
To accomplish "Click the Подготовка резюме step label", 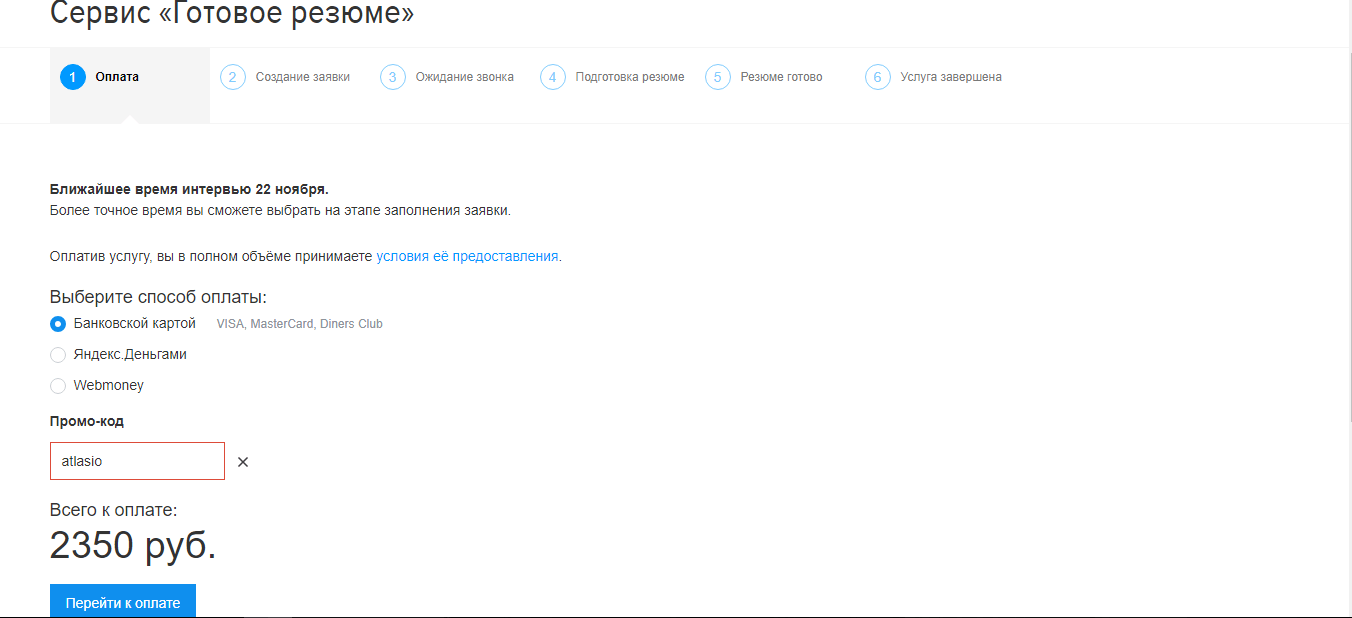I will [x=629, y=77].
